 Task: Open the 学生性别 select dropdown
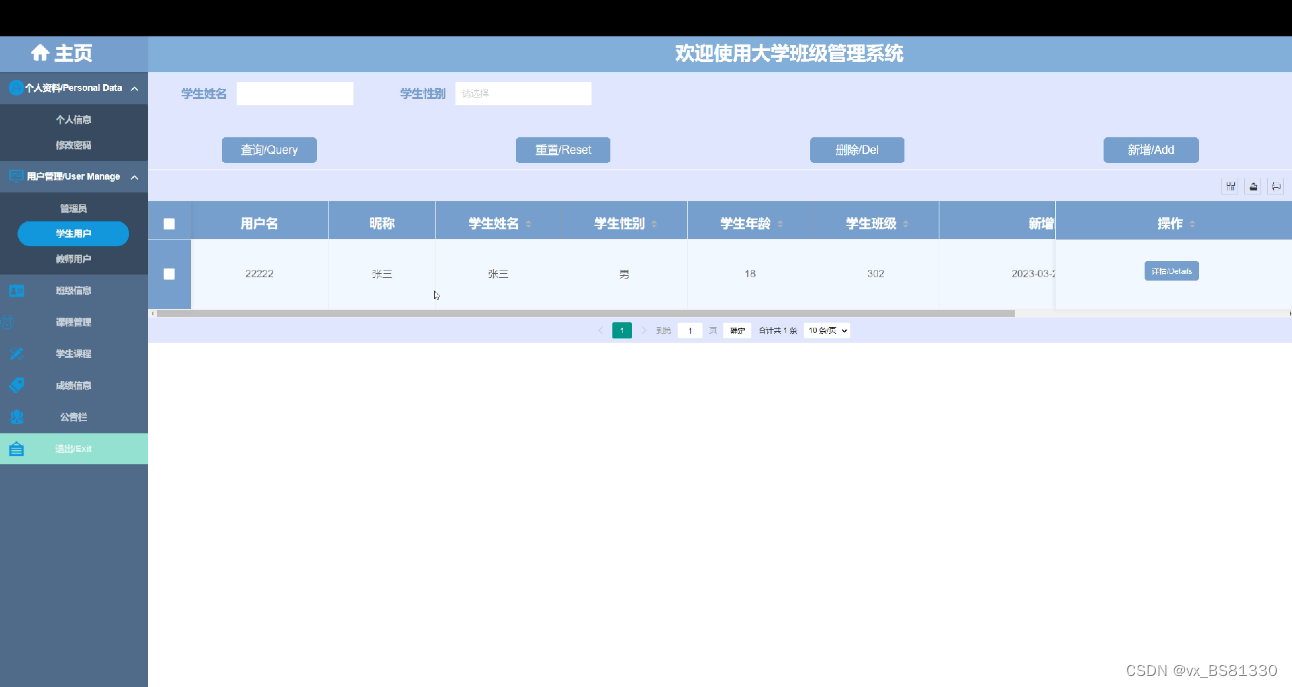[x=523, y=93]
